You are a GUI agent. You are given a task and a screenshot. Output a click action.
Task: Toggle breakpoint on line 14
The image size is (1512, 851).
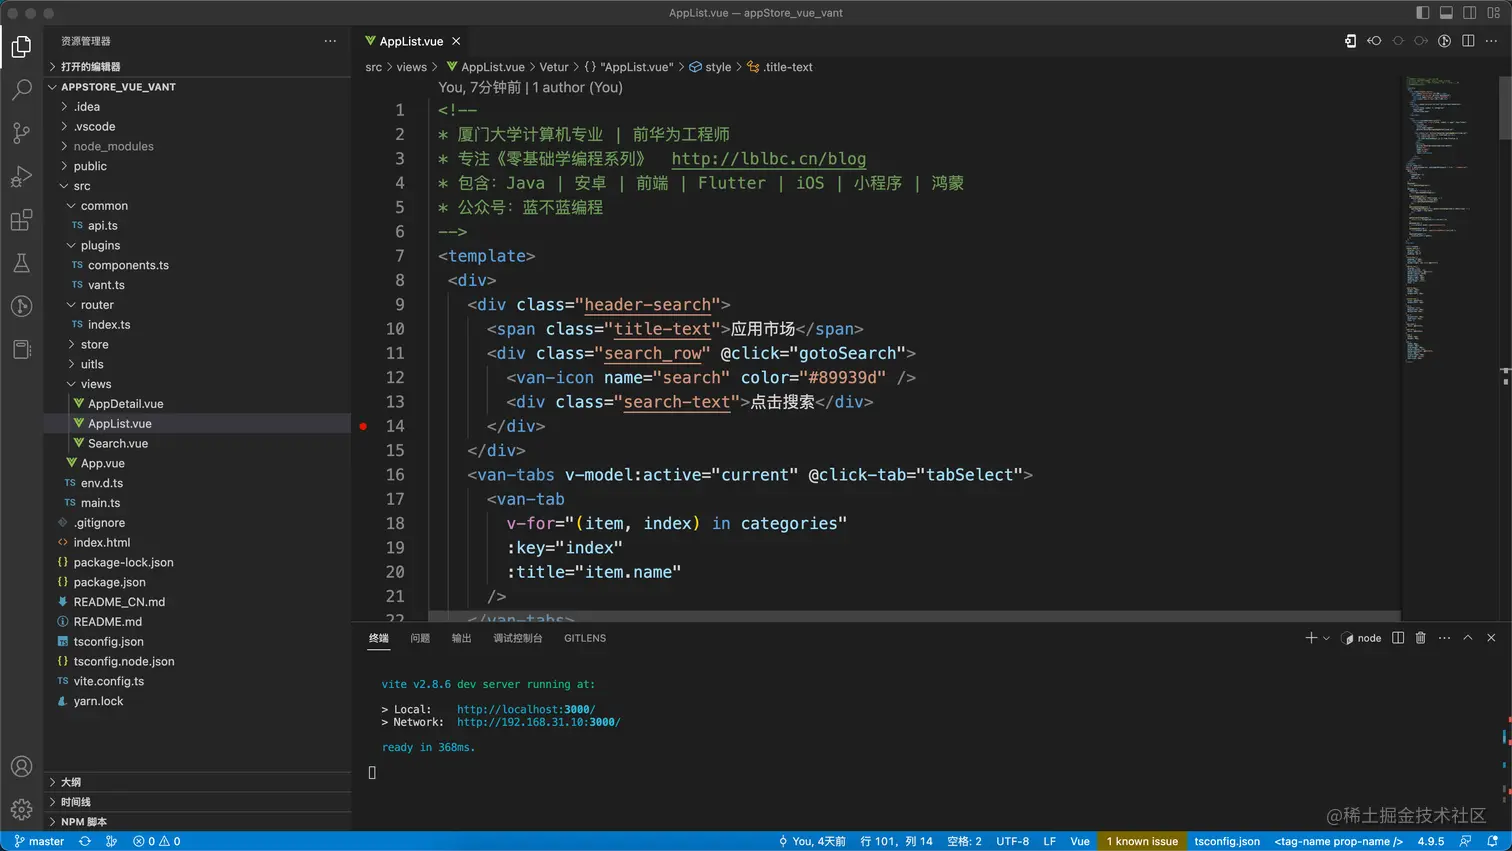point(363,426)
